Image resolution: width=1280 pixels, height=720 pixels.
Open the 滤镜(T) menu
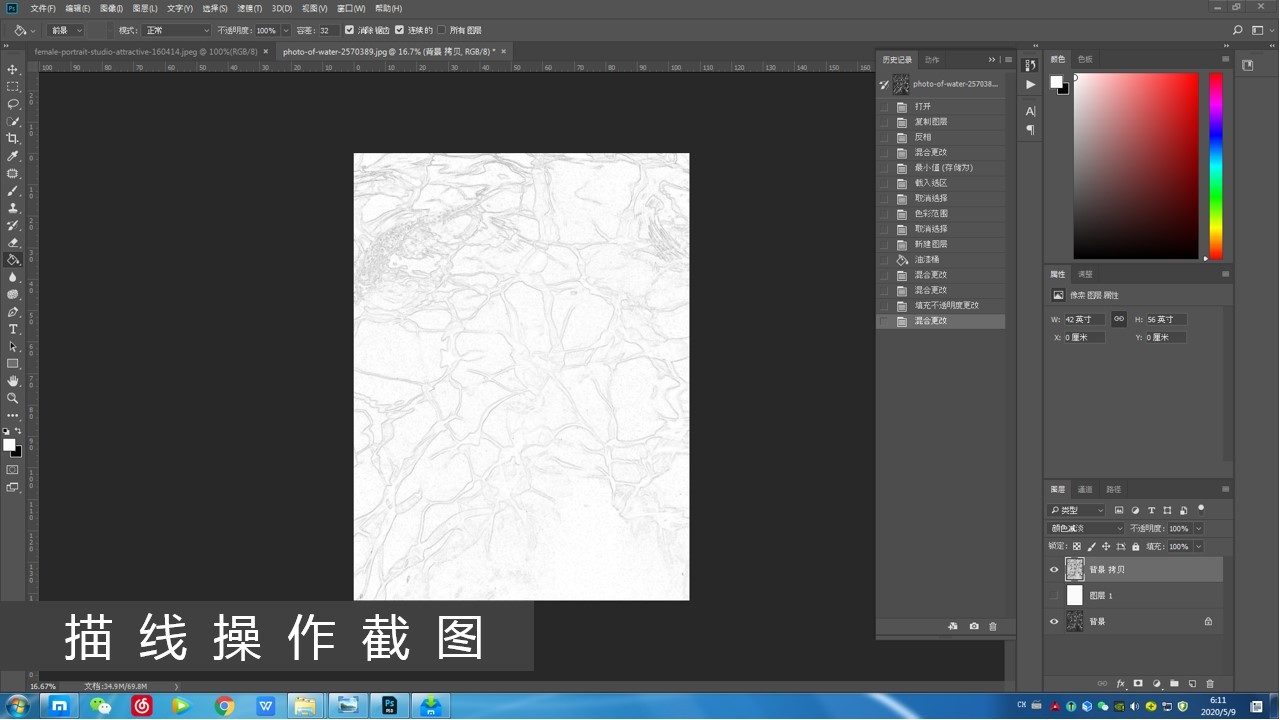tap(250, 8)
